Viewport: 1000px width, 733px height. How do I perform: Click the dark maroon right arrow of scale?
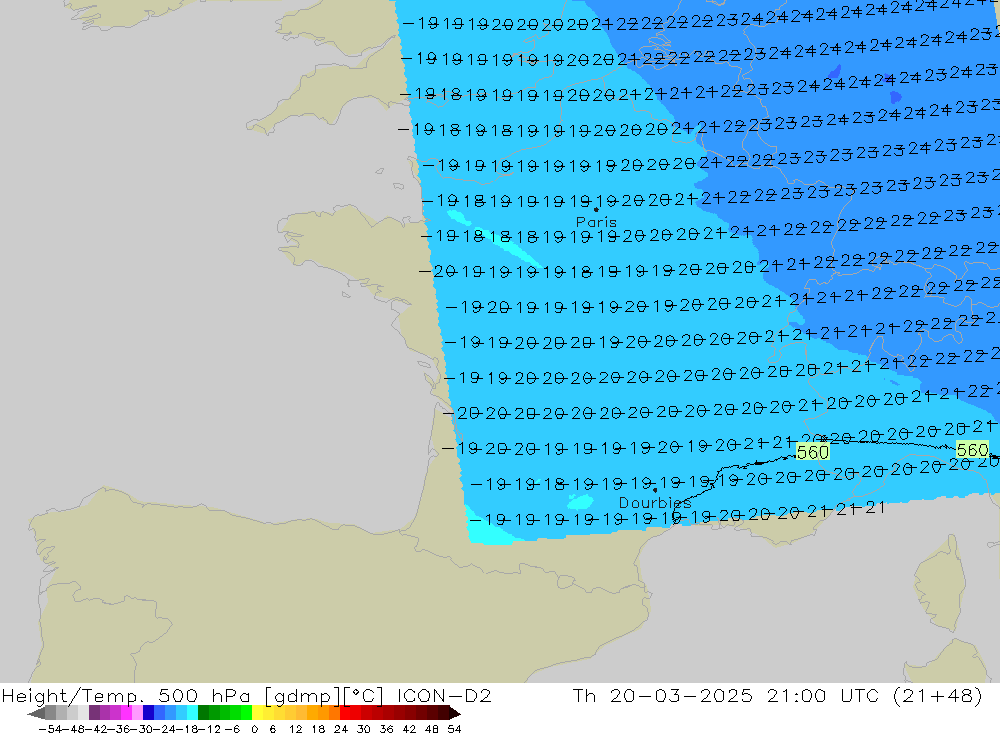(455, 713)
